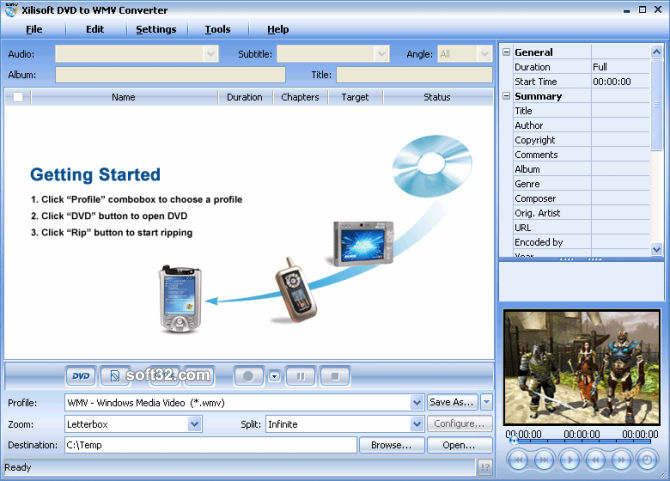Select the Start Time property row
The image size is (670, 481).
pyautogui.click(x=581, y=81)
